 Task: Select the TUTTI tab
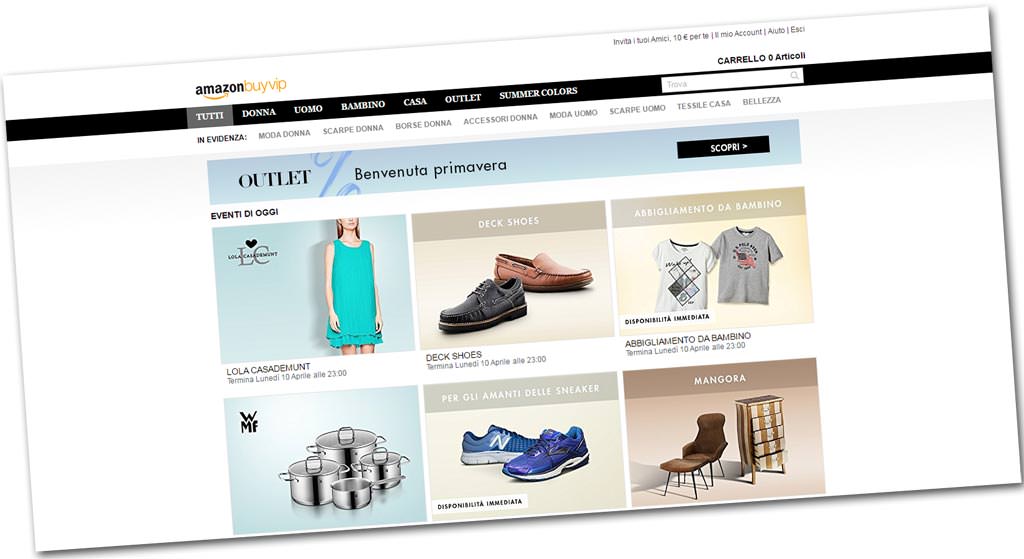point(210,116)
